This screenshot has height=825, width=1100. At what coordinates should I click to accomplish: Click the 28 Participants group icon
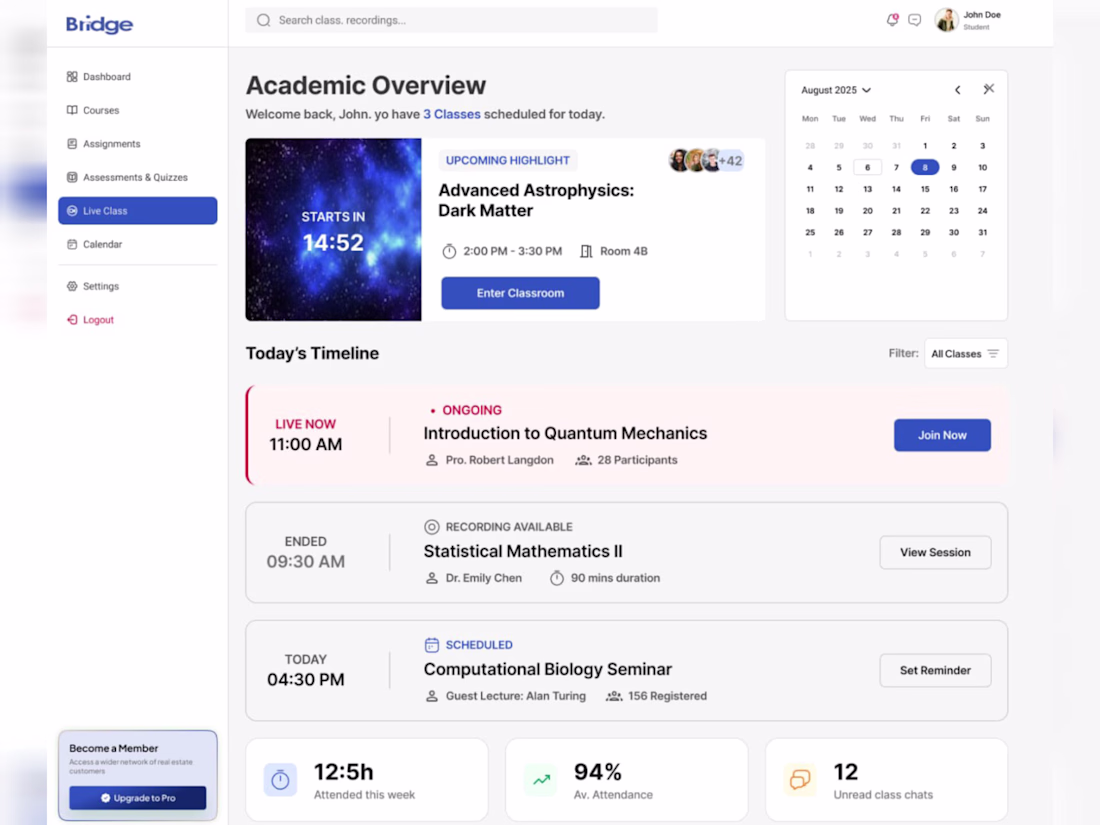(583, 460)
